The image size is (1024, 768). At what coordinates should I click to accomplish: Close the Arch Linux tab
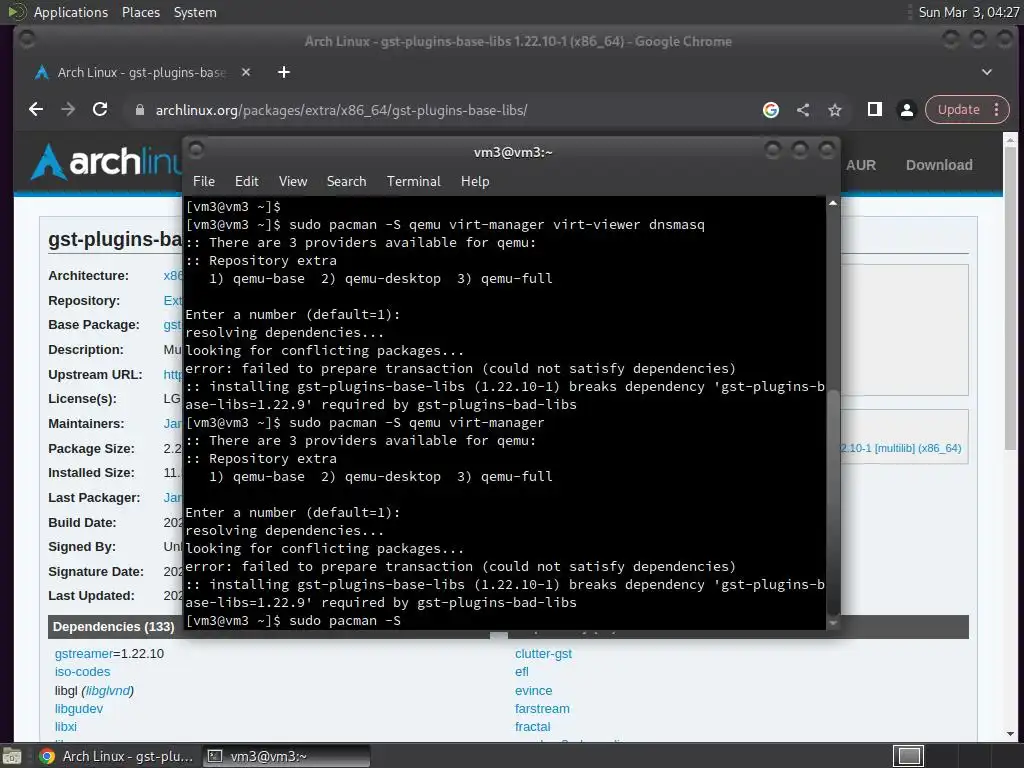pyautogui.click(x=246, y=72)
